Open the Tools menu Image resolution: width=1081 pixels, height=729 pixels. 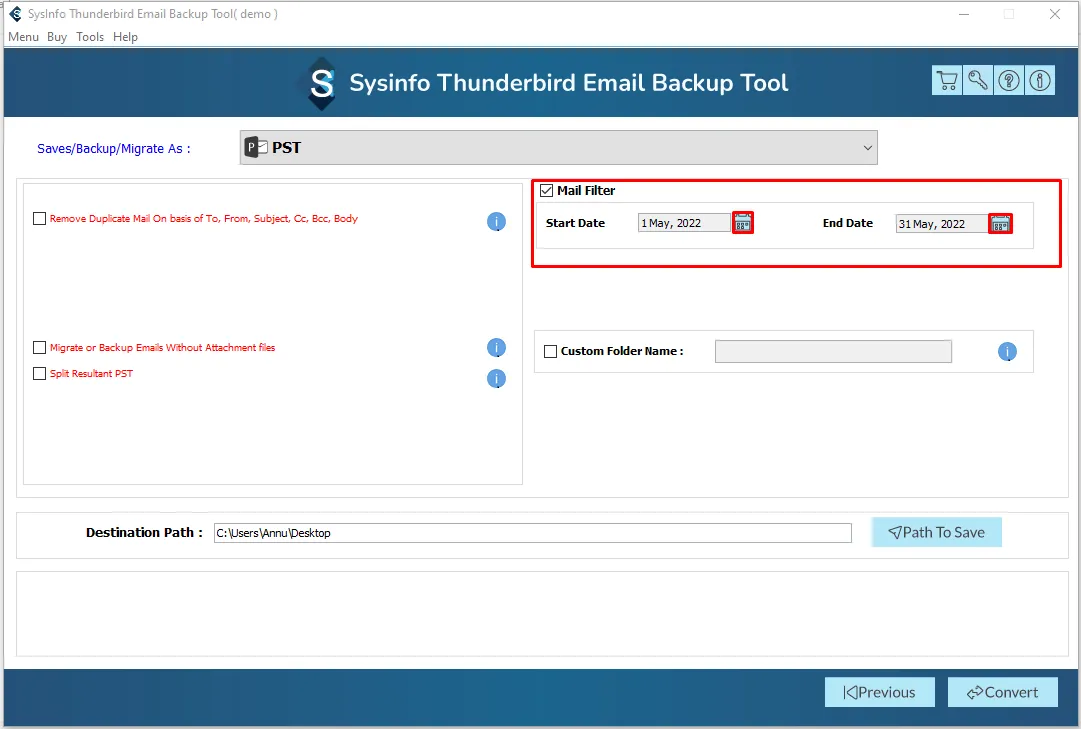coord(90,37)
